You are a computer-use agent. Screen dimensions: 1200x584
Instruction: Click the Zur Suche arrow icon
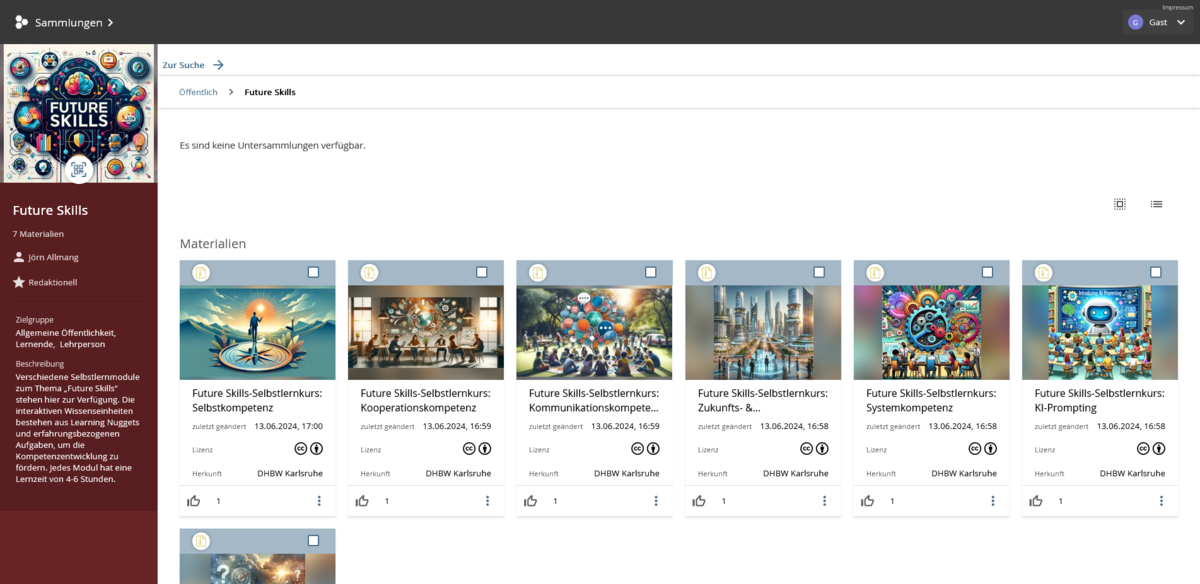218,65
